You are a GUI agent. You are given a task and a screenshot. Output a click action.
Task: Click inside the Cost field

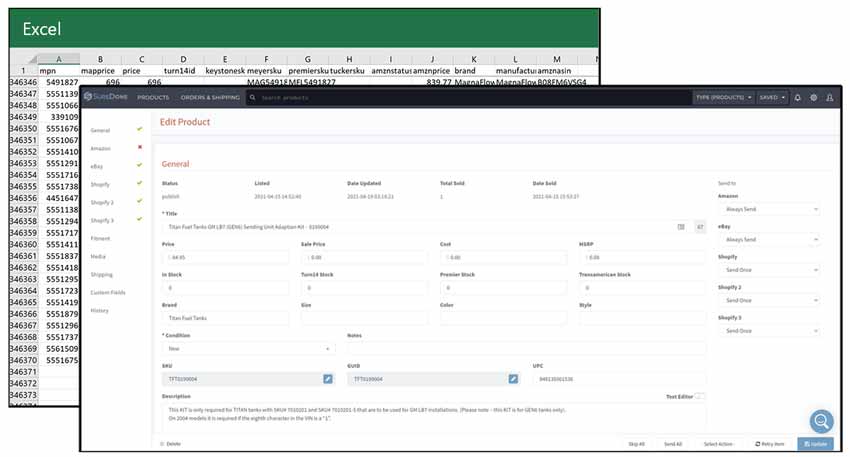[x=503, y=258]
